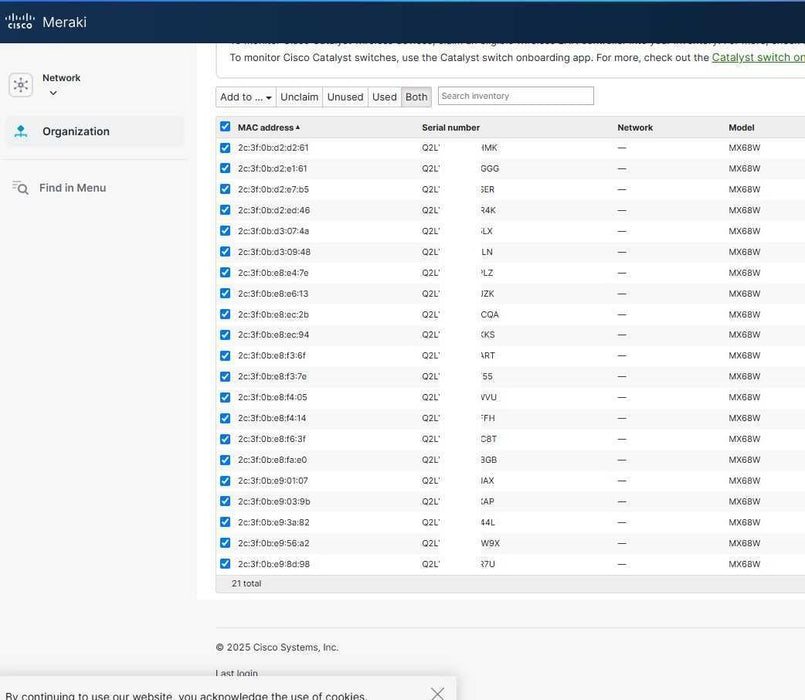Uncheck device 2c:3f:0b:d2:e1:61
The height and width of the screenshot is (700, 805).
pos(225,168)
